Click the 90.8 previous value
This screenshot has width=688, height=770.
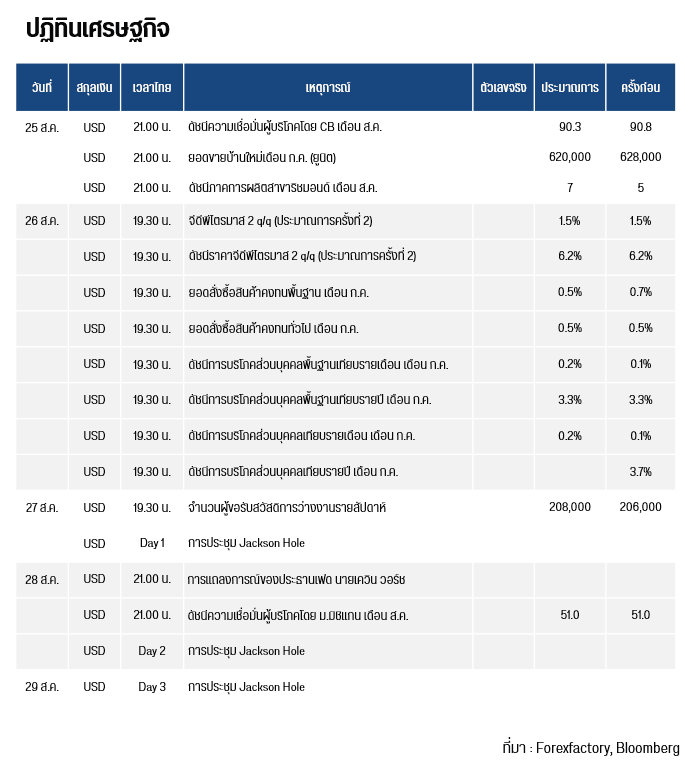pos(640,127)
